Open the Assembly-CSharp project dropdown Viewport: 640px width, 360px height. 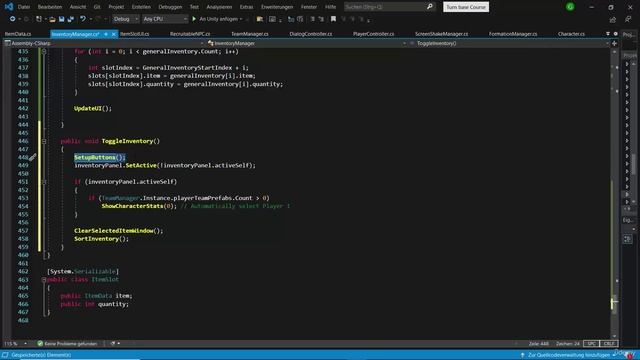point(104,43)
